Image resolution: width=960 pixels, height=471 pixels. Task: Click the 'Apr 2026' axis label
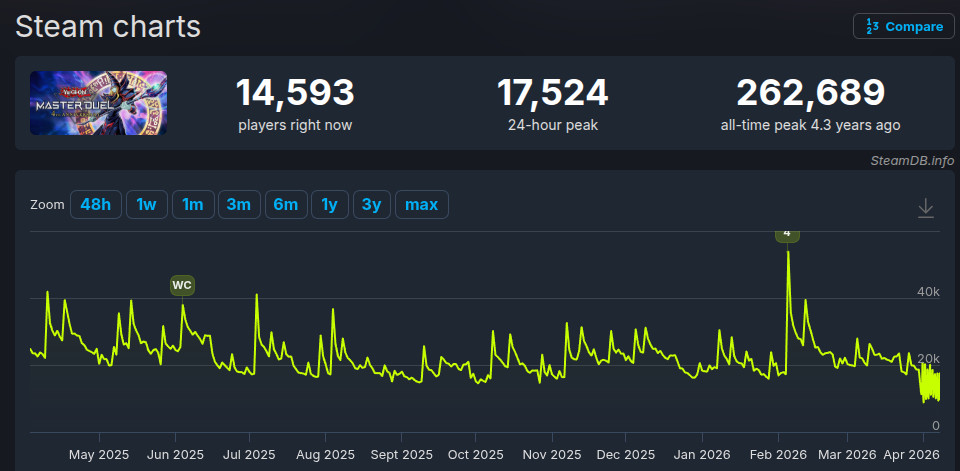coord(910,455)
